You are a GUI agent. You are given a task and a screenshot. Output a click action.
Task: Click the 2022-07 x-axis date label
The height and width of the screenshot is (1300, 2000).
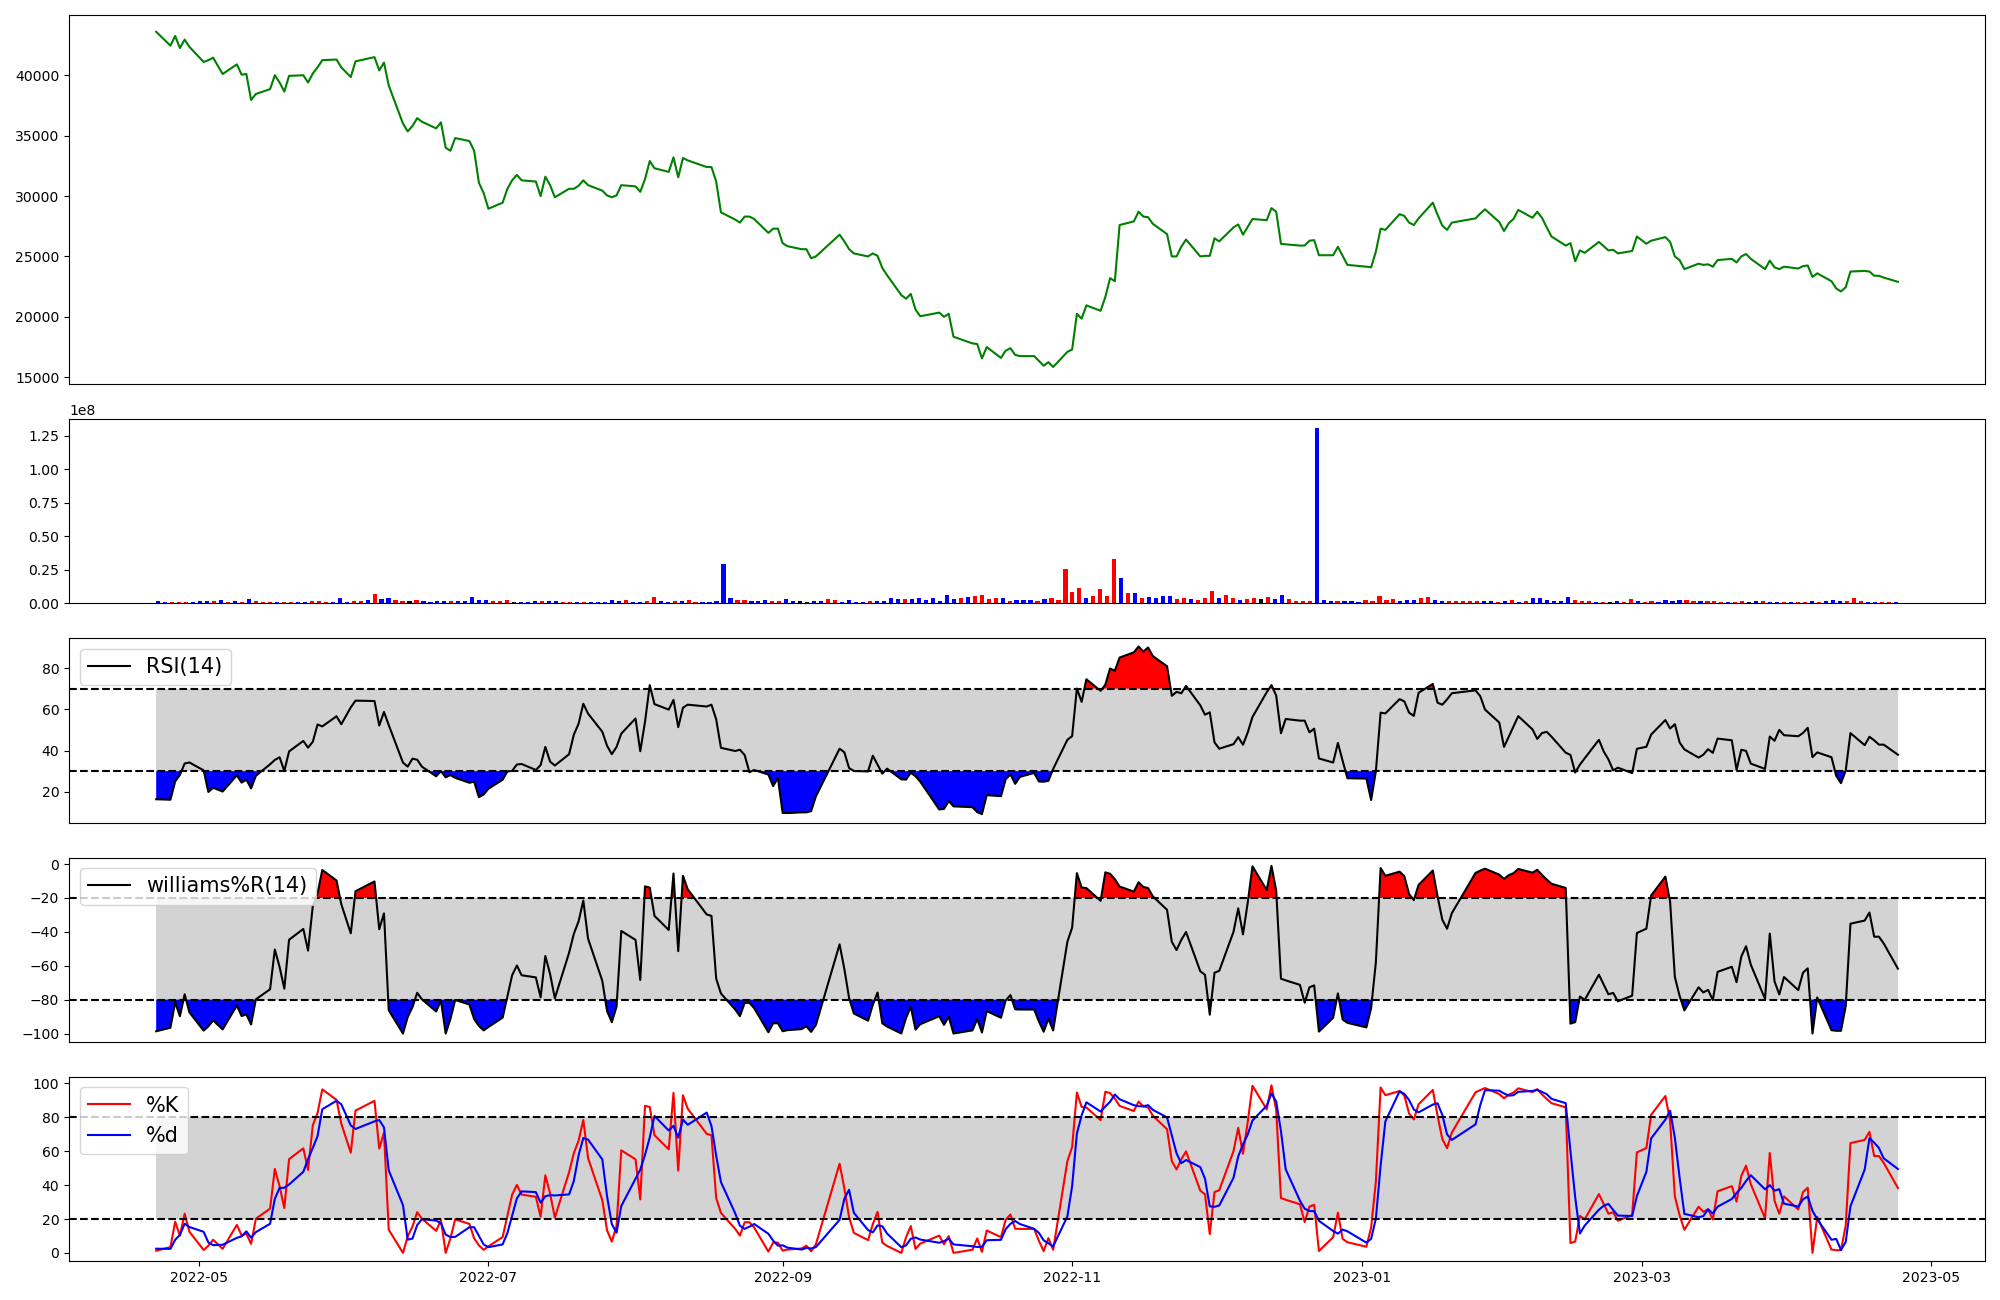[x=488, y=1277]
